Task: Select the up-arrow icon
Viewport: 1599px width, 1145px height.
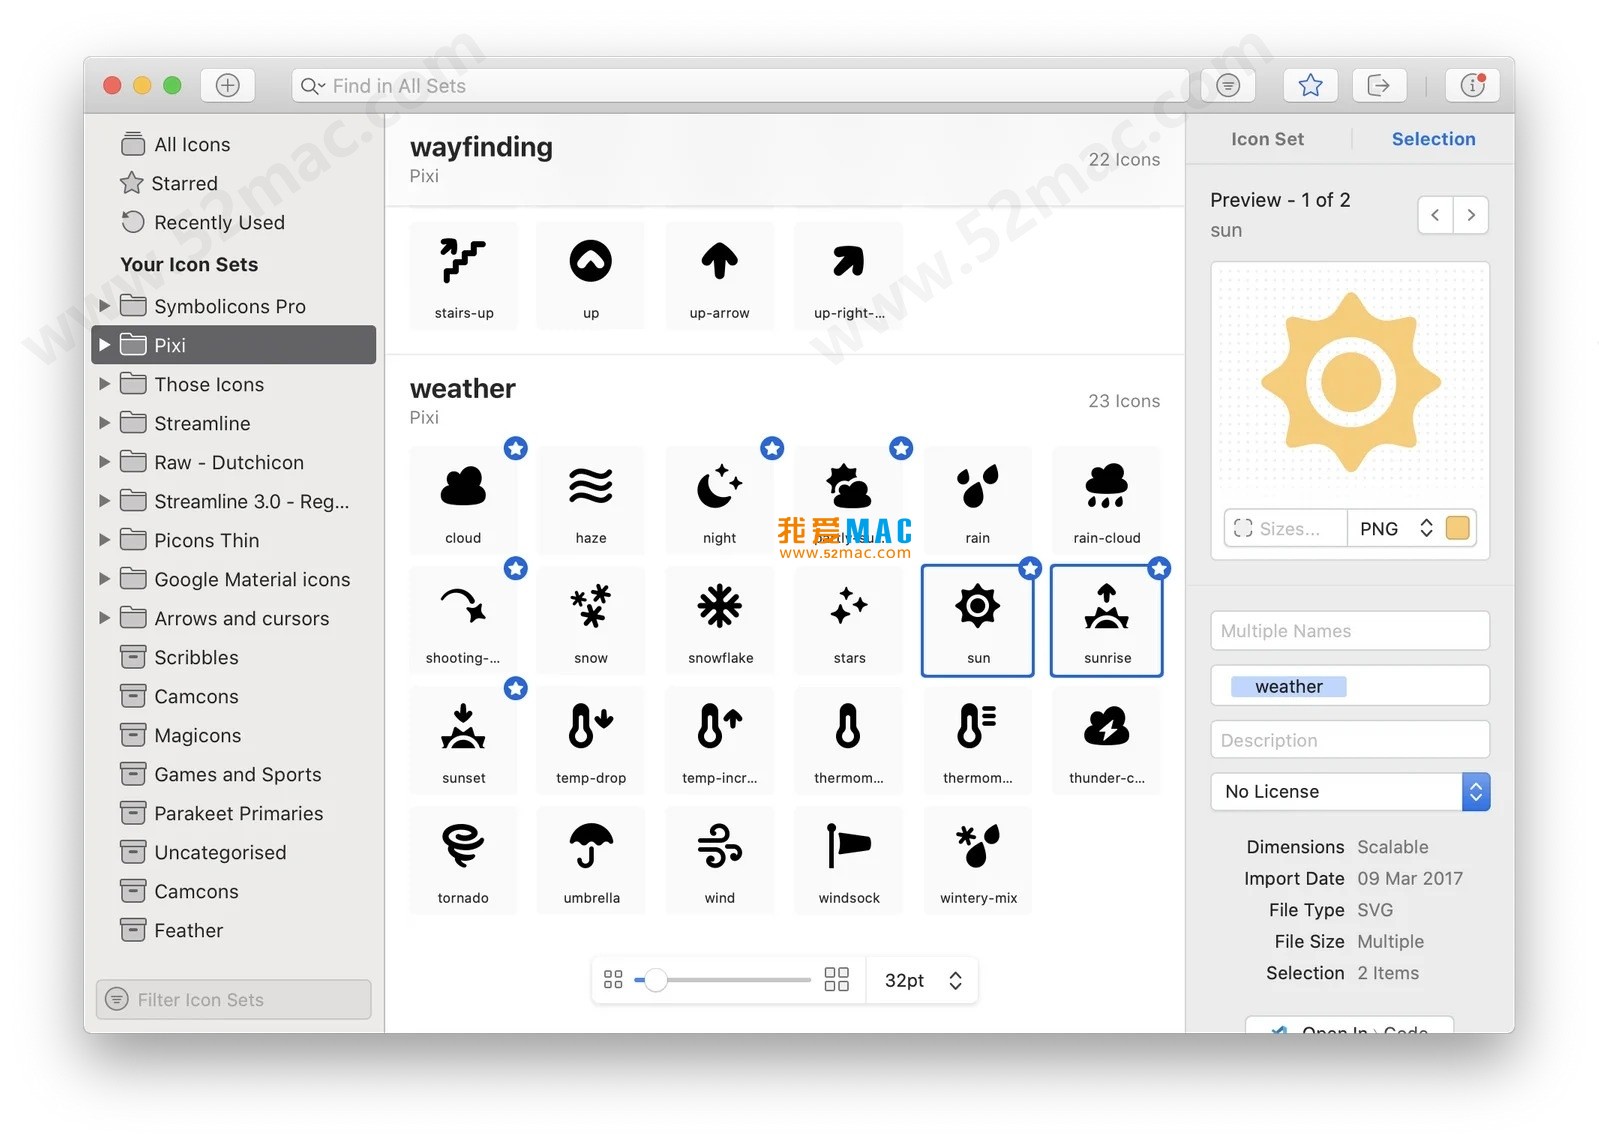Action: click(720, 275)
